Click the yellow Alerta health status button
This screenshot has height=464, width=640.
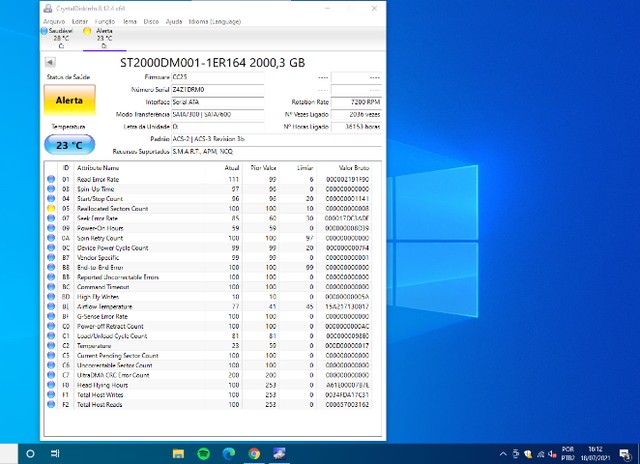tap(69, 100)
